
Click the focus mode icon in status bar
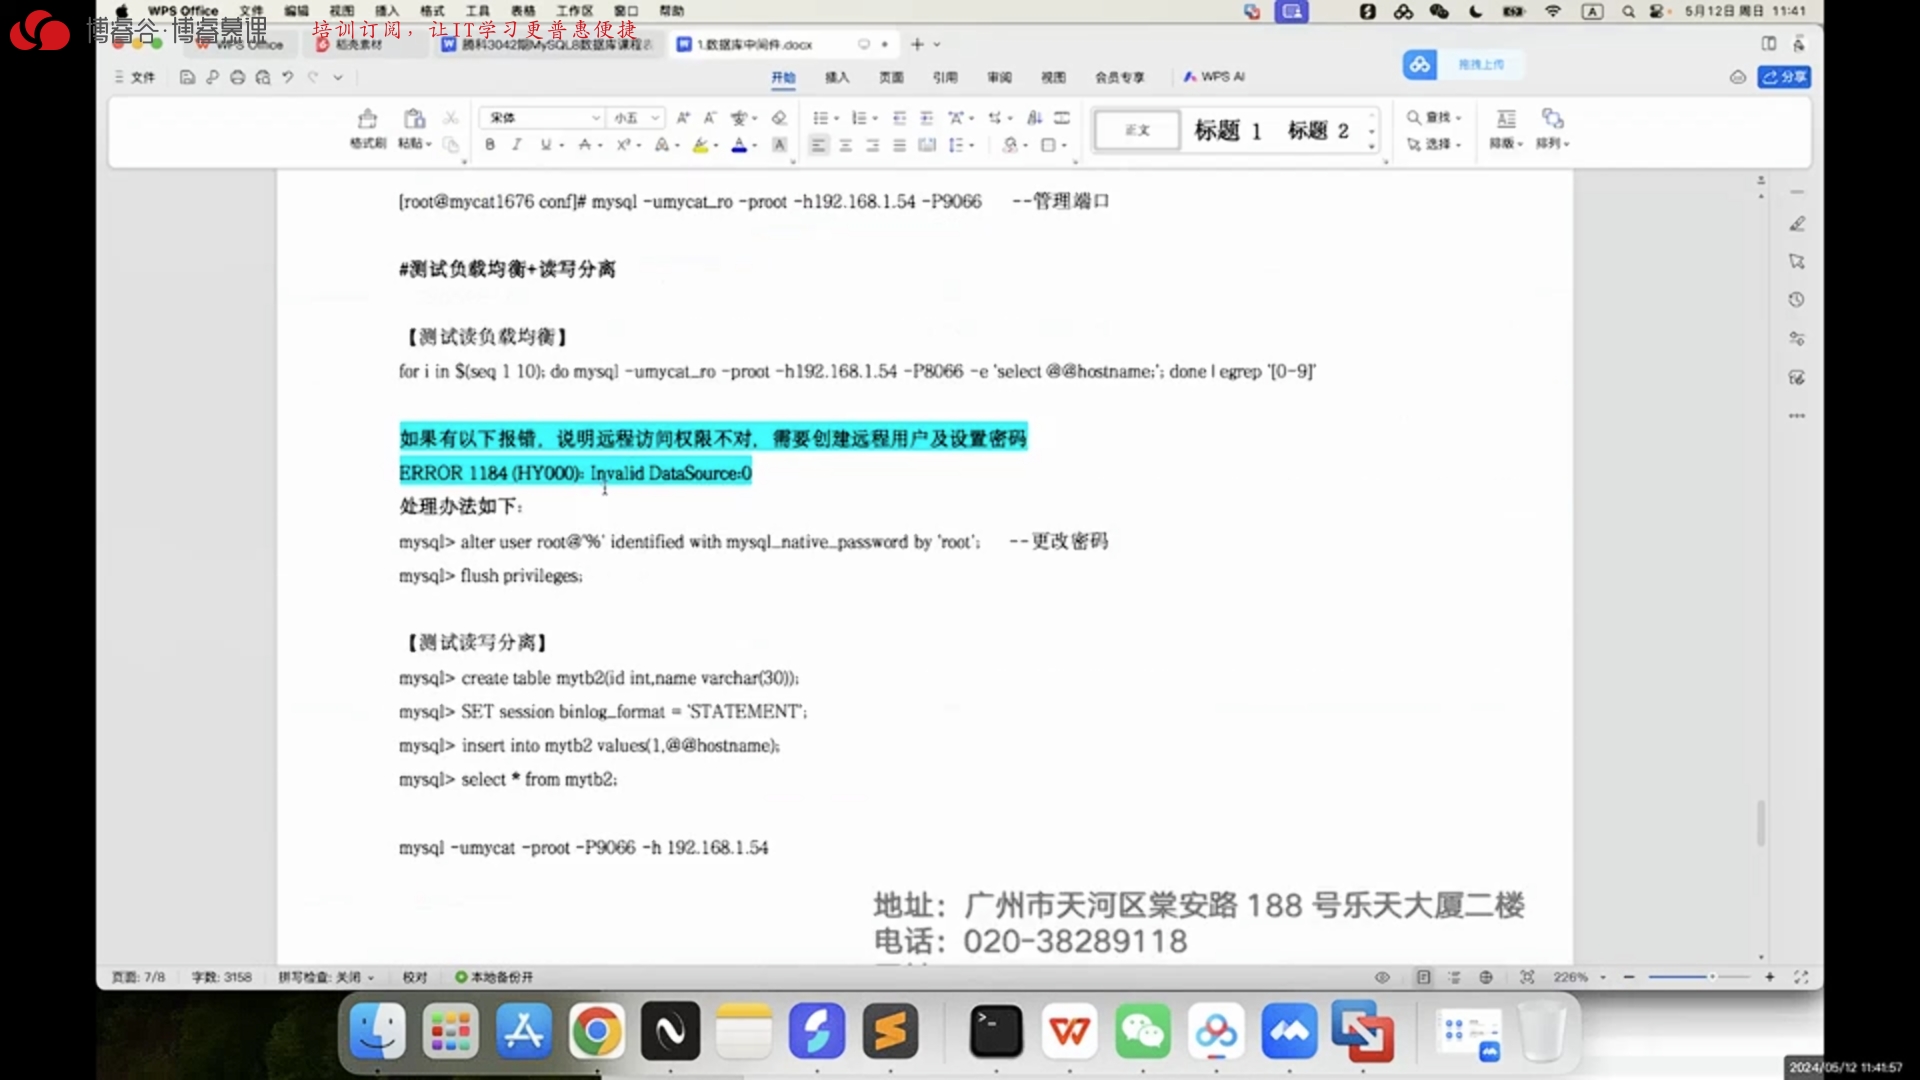[x=1527, y=977]
